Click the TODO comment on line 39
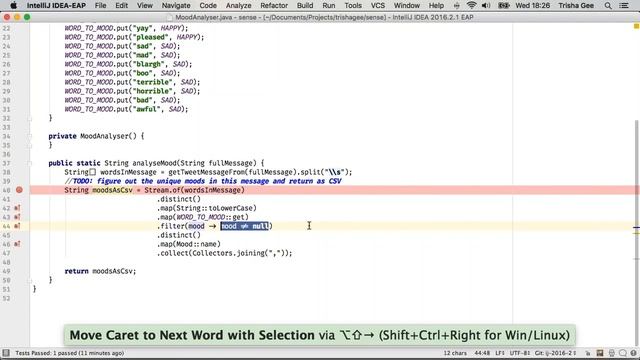 coord(203,181)
